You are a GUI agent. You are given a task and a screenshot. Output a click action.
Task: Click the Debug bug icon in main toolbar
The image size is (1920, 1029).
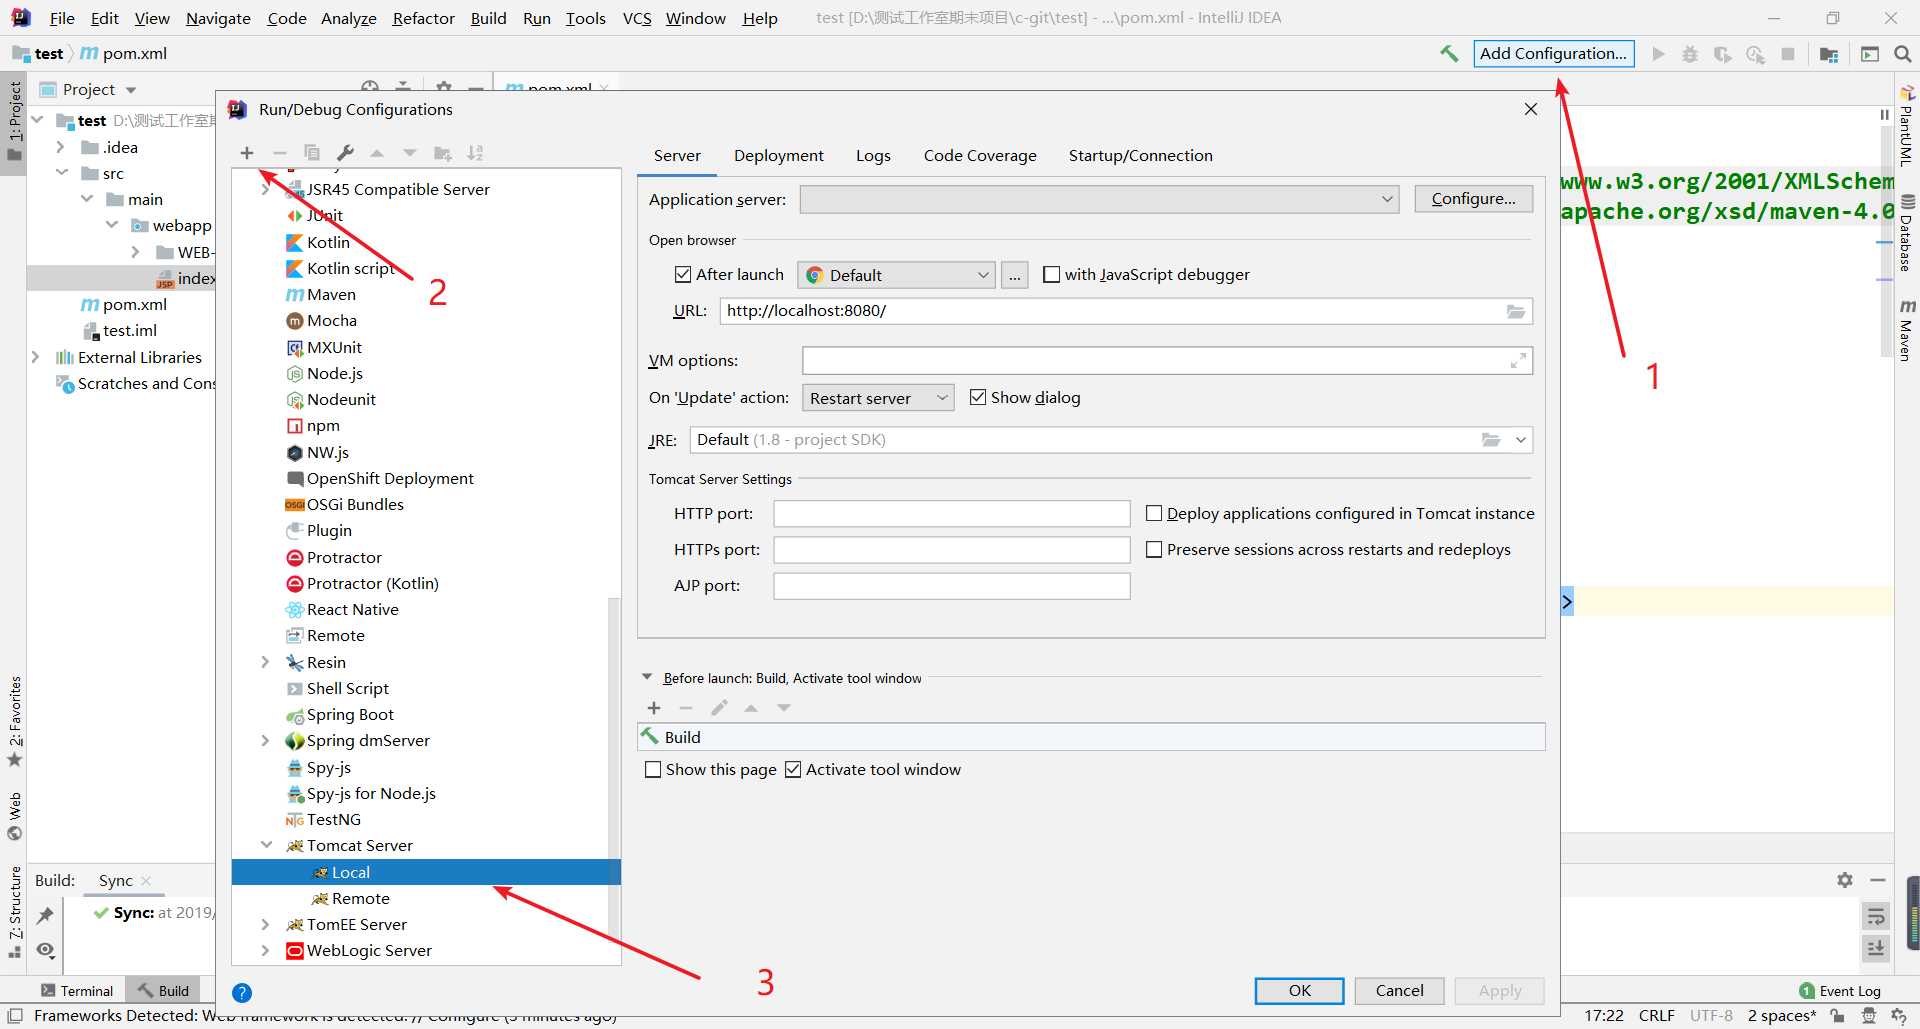(x=1690, y=54)
